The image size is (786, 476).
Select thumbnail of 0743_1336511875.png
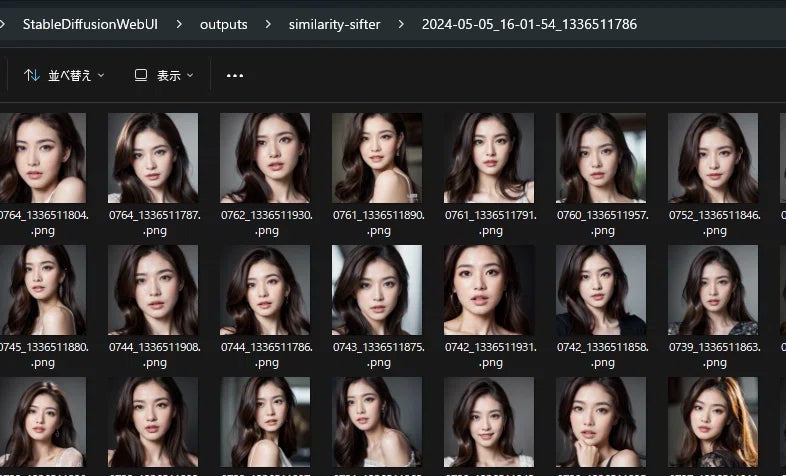[x=377, y=290]
